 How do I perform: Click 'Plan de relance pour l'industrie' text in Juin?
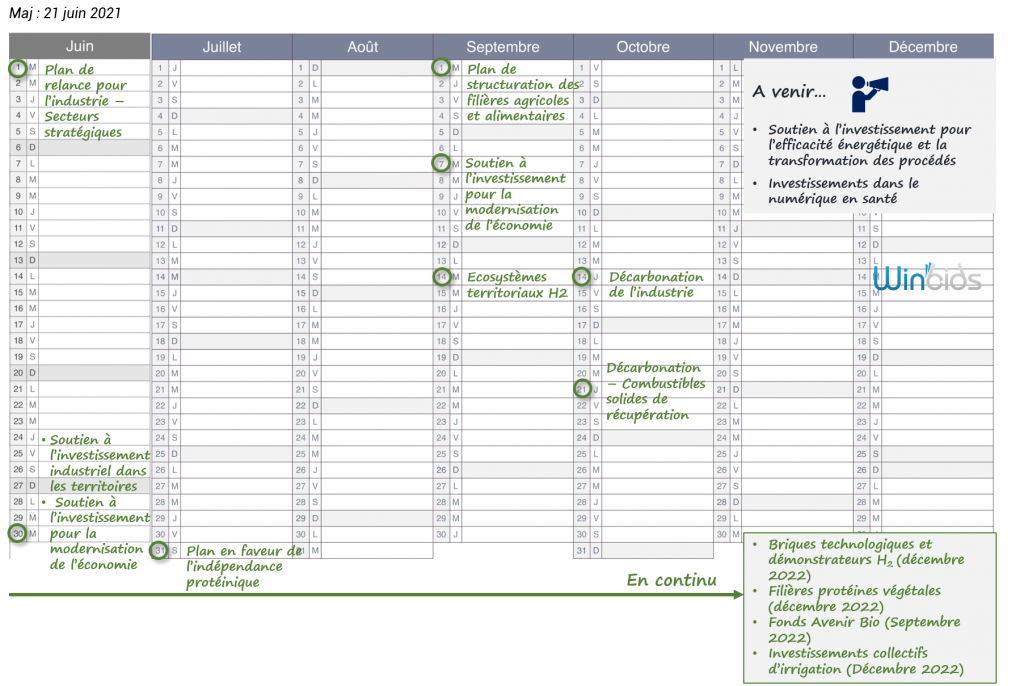tap(85, 101)
